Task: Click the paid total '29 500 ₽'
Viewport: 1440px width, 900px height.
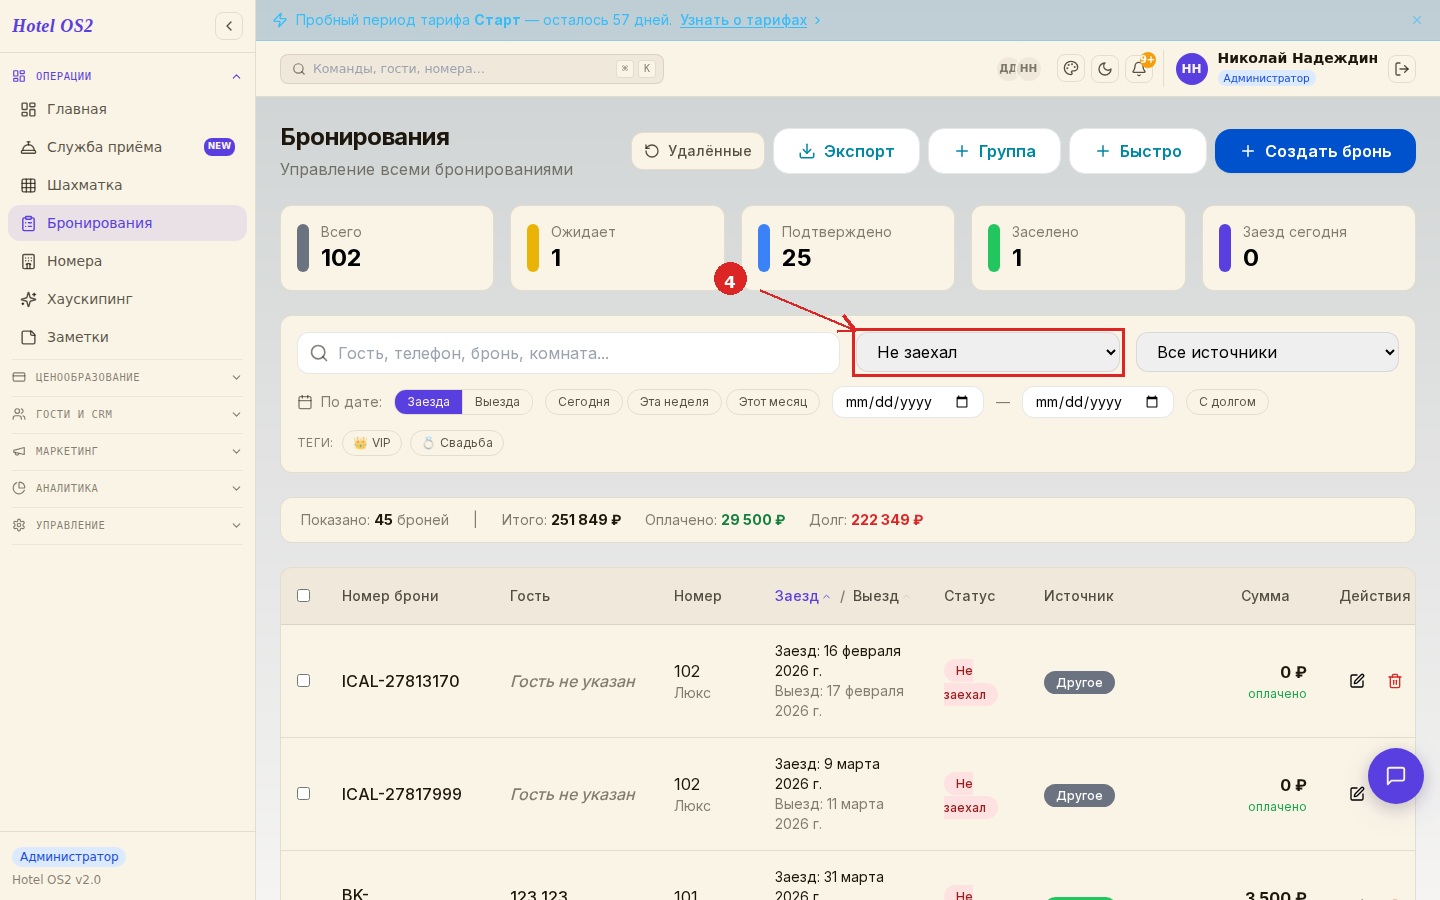Action: tap(753, 520)
